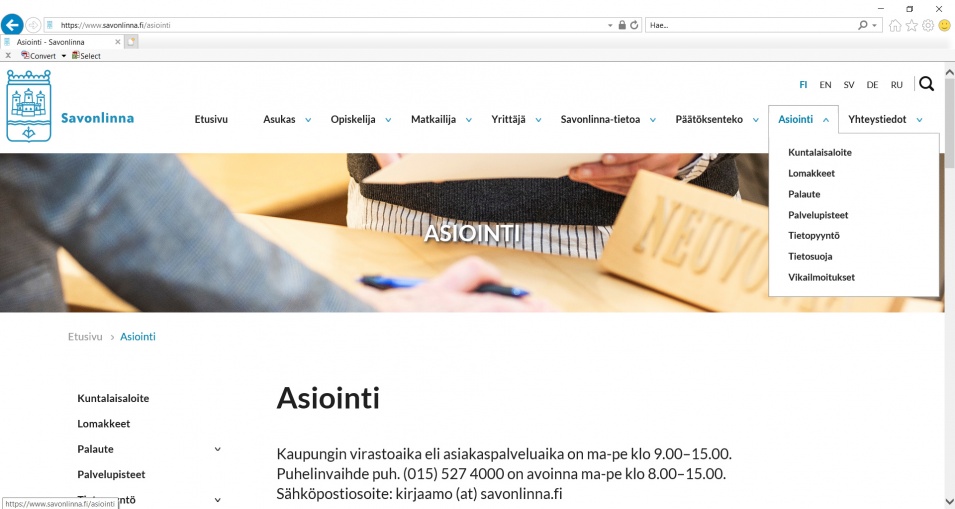Select Lomakkeet in the Asiointi dropdown

point(811,174)
